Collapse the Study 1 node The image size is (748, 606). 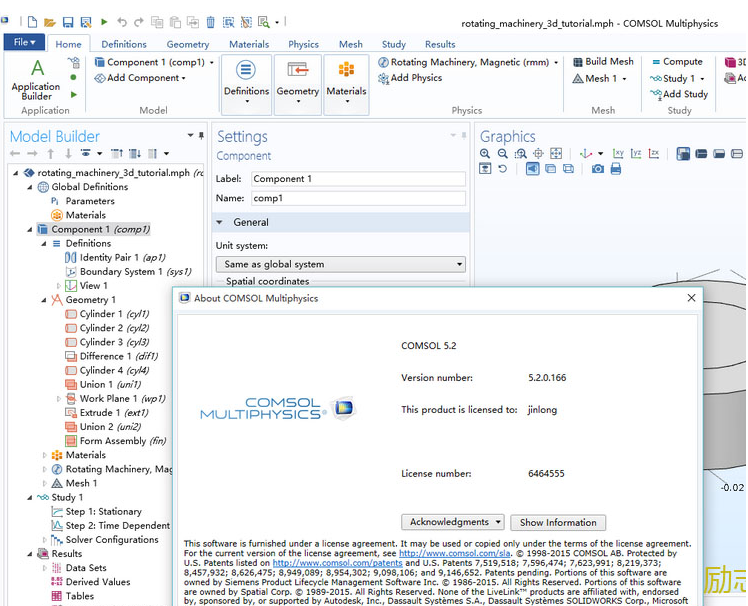click(x=30, y=498)
